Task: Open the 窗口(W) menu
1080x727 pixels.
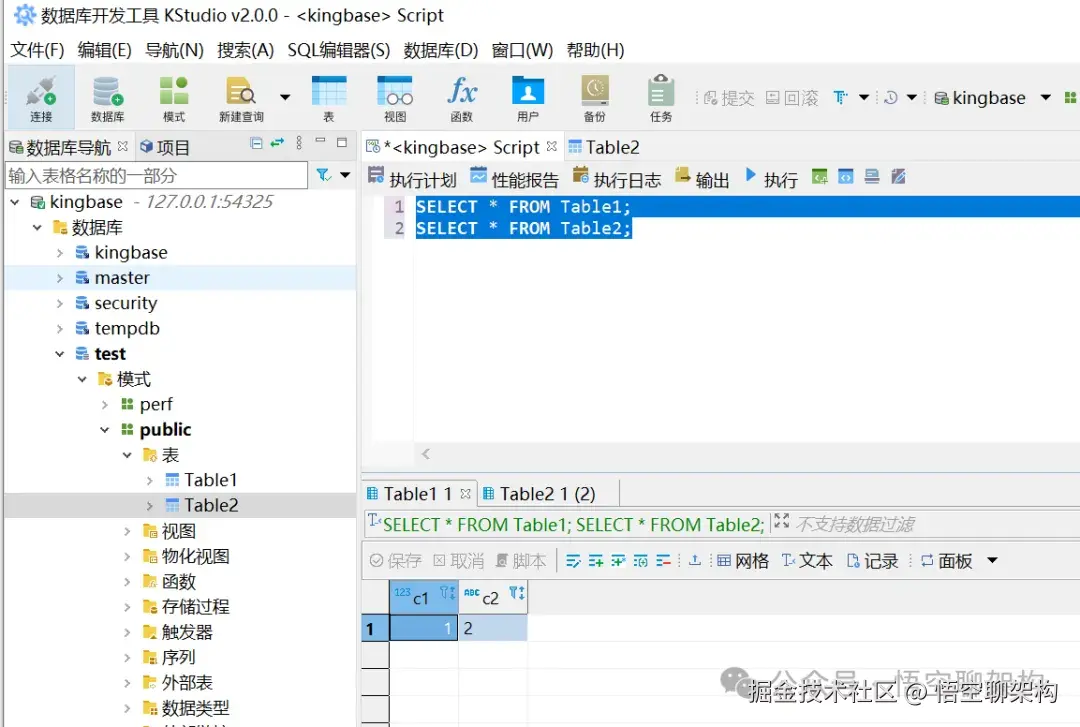Action: (522, 50)
